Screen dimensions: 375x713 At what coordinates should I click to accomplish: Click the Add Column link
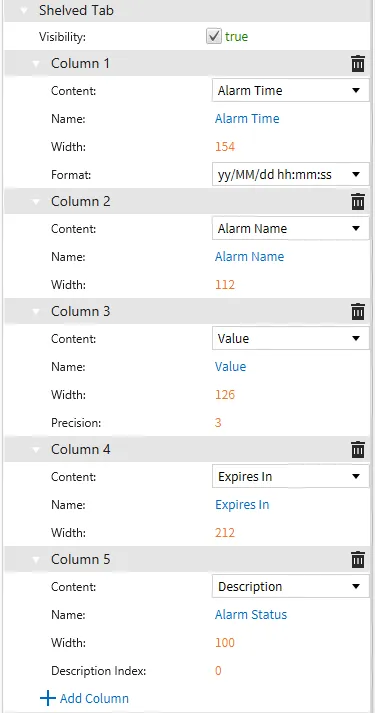point(94,698)
